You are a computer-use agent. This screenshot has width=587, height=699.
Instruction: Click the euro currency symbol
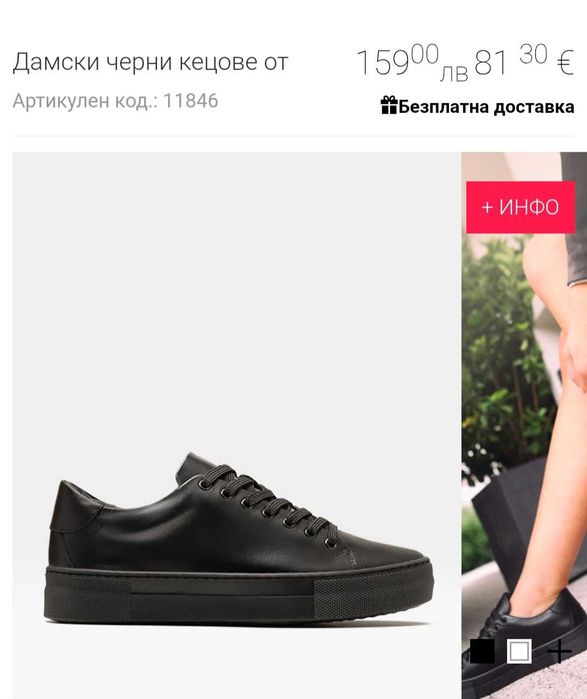[565, 63]
